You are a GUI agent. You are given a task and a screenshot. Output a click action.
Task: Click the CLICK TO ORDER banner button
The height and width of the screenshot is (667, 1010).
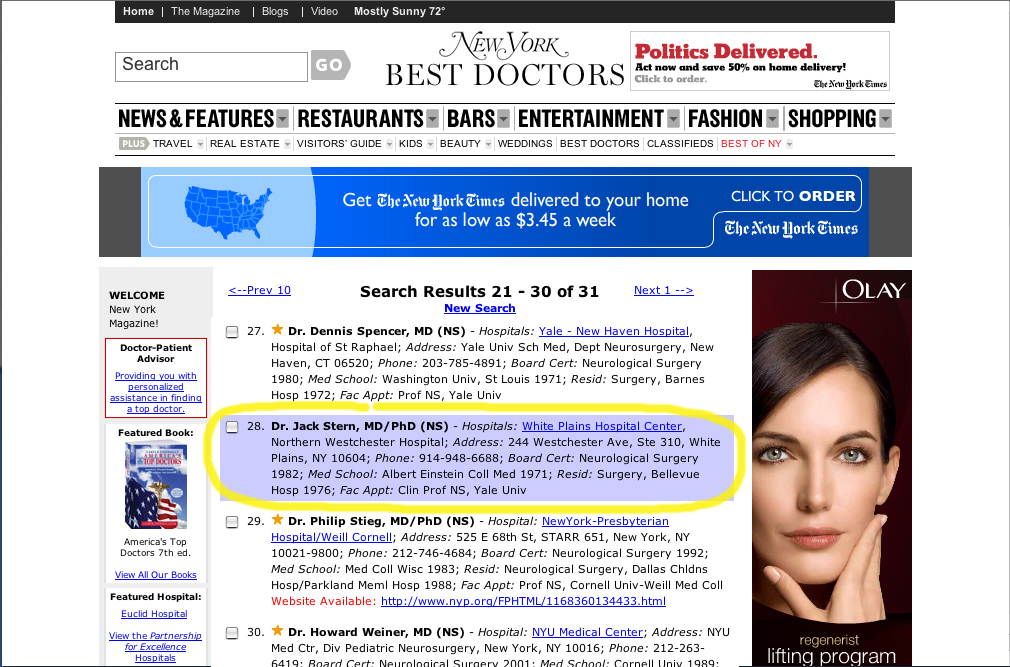tap(793, 196)
